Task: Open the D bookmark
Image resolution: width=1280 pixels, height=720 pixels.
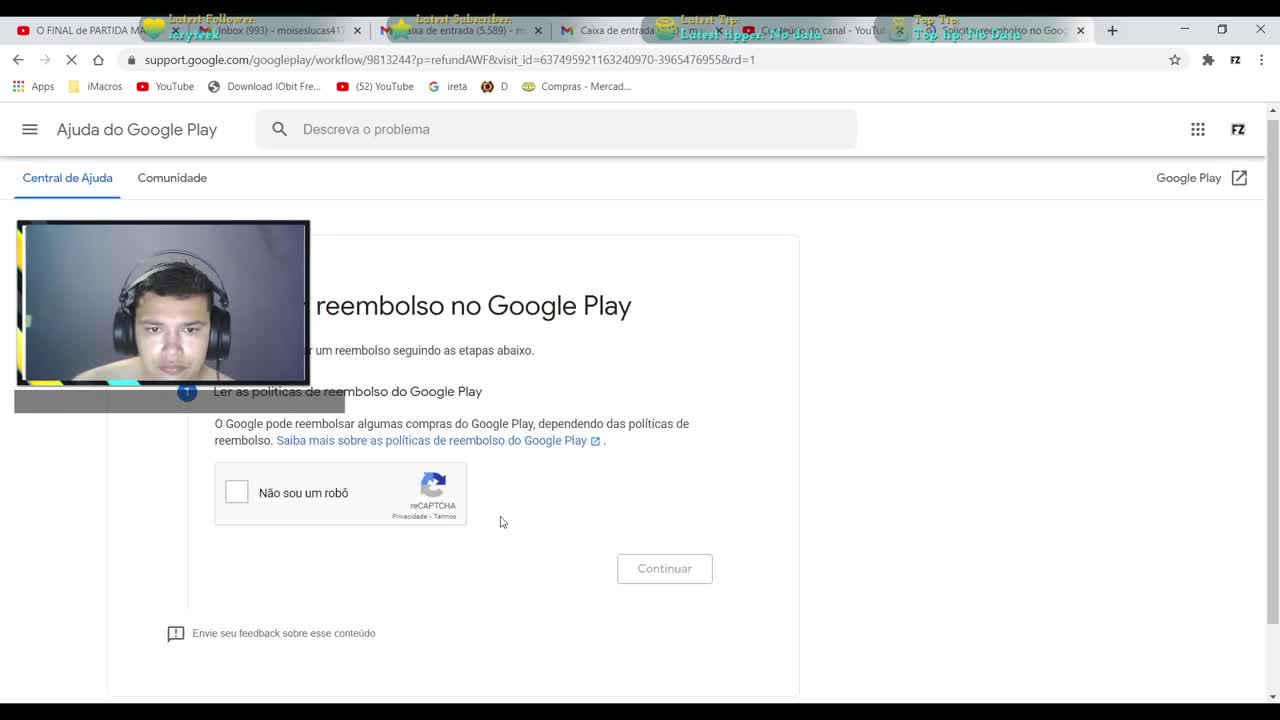Action: click(x=494, y=87)
